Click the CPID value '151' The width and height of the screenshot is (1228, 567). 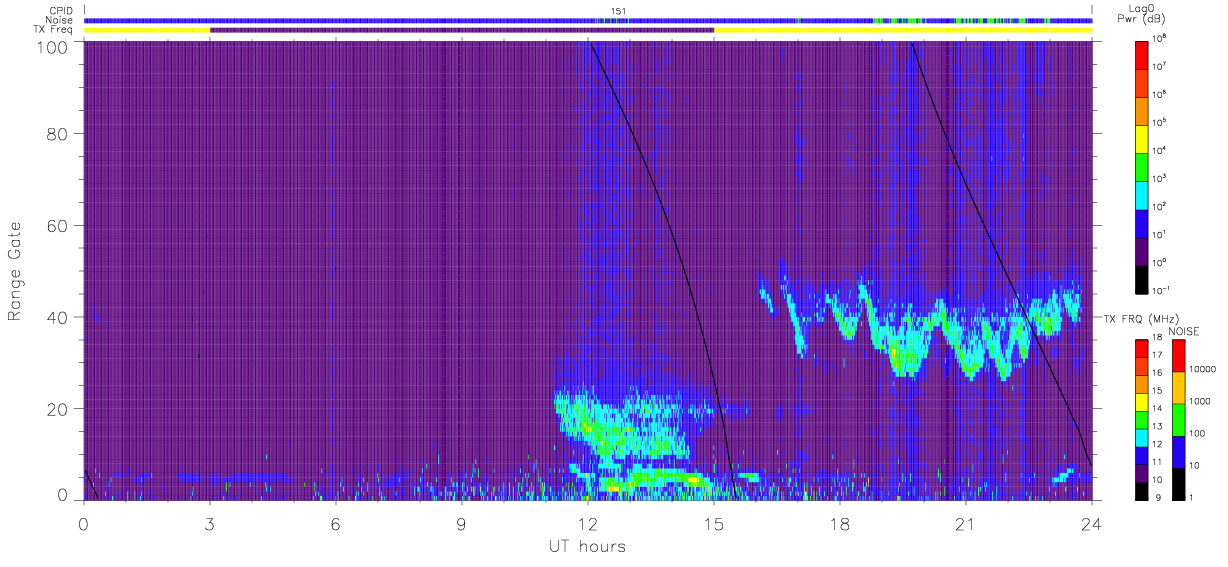click(x=618, y=11)
